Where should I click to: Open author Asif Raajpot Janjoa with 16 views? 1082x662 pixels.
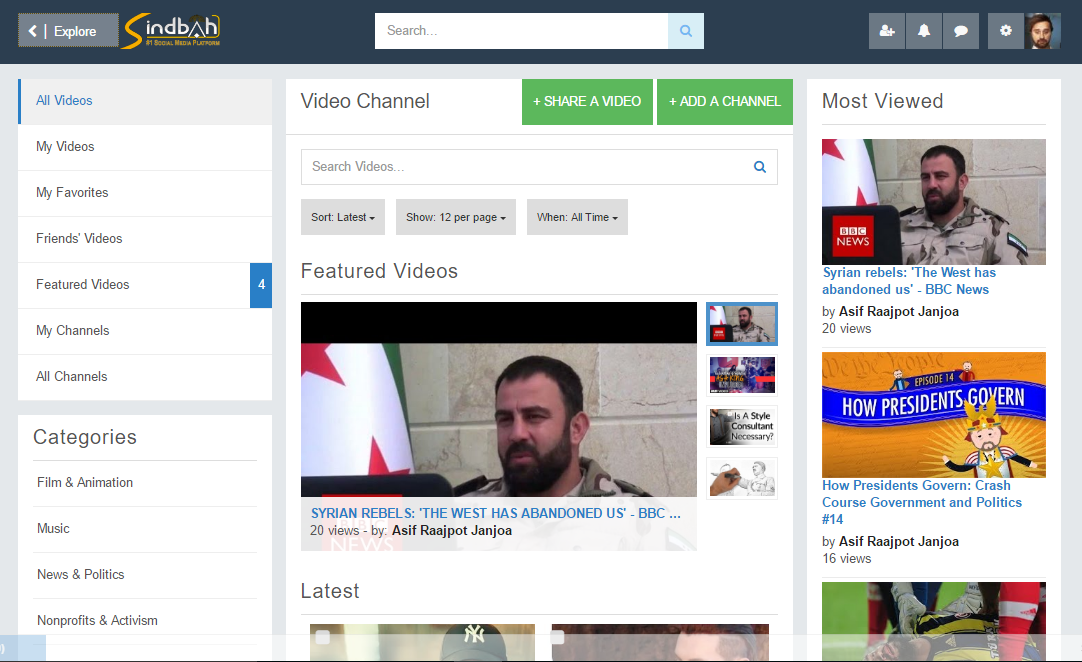pos(898,542)
